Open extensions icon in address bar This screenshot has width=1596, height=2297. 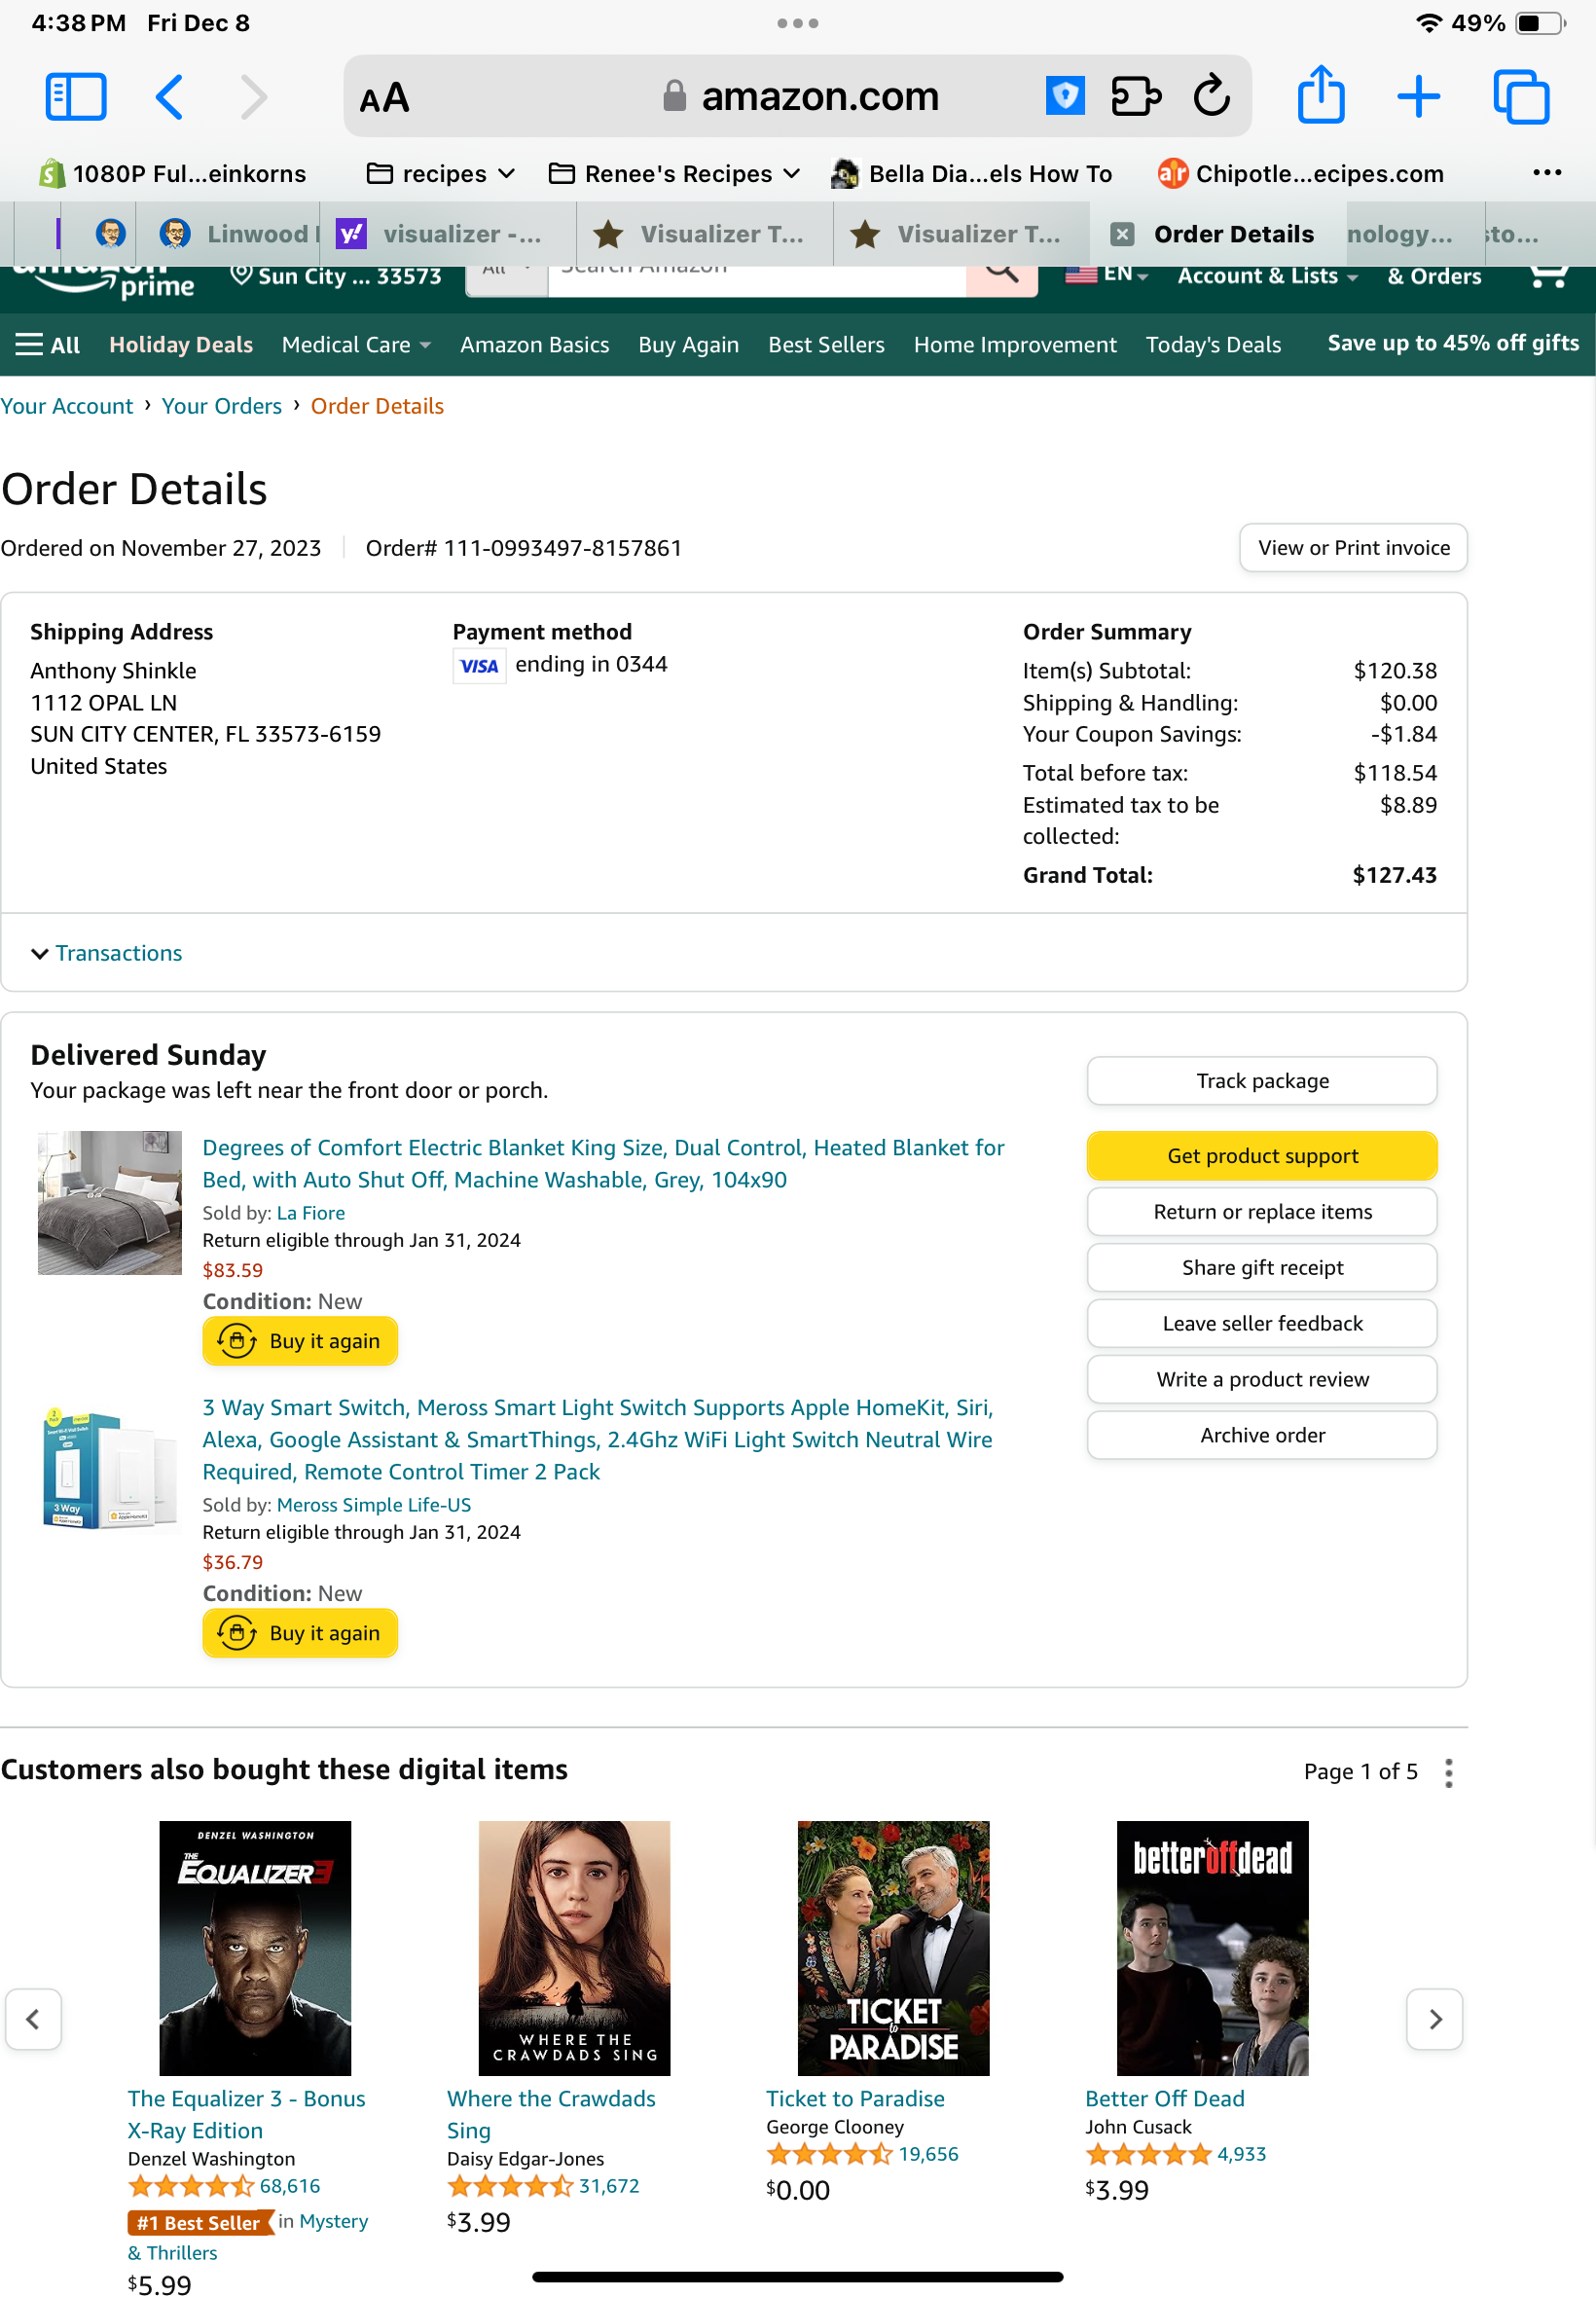pyautogui.click(x=1136, y=96)
